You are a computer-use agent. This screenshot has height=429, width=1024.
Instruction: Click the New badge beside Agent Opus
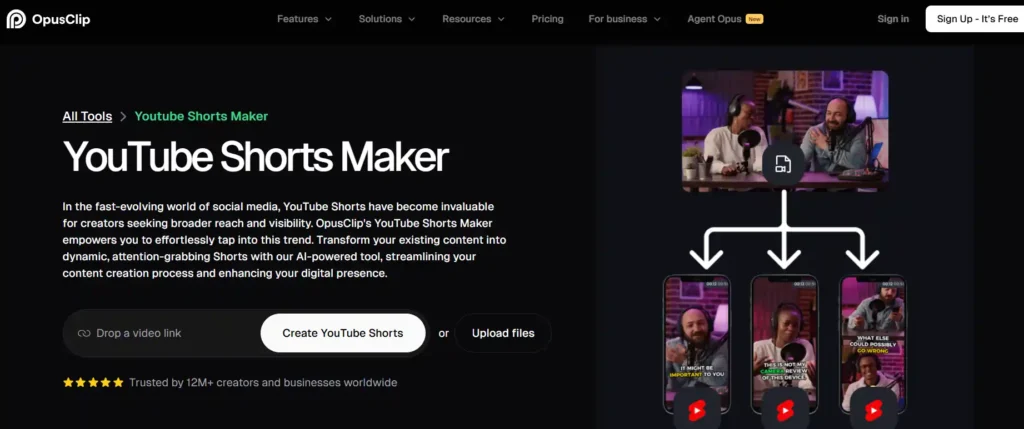point(754,19)
